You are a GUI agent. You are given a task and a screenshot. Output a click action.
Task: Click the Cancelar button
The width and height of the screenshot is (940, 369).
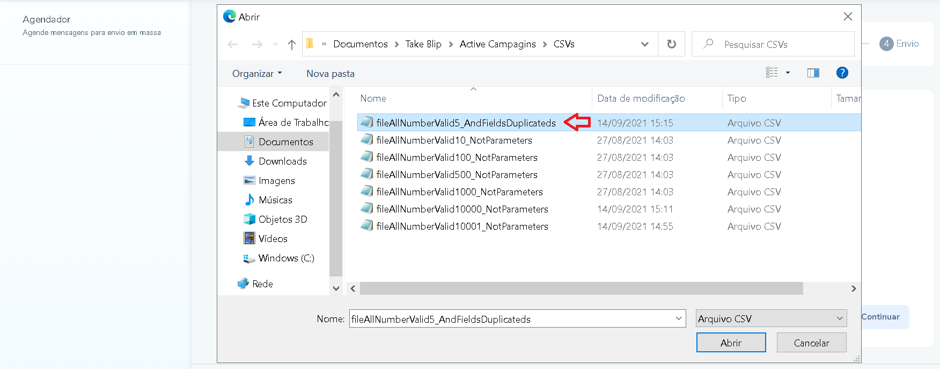812,343
